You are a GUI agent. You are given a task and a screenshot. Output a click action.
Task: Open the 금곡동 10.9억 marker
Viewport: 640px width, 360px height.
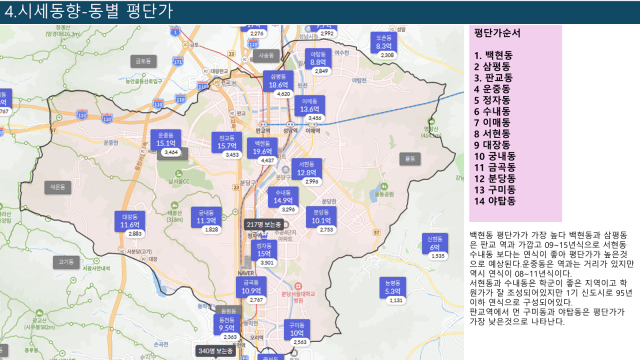point(251,287)
